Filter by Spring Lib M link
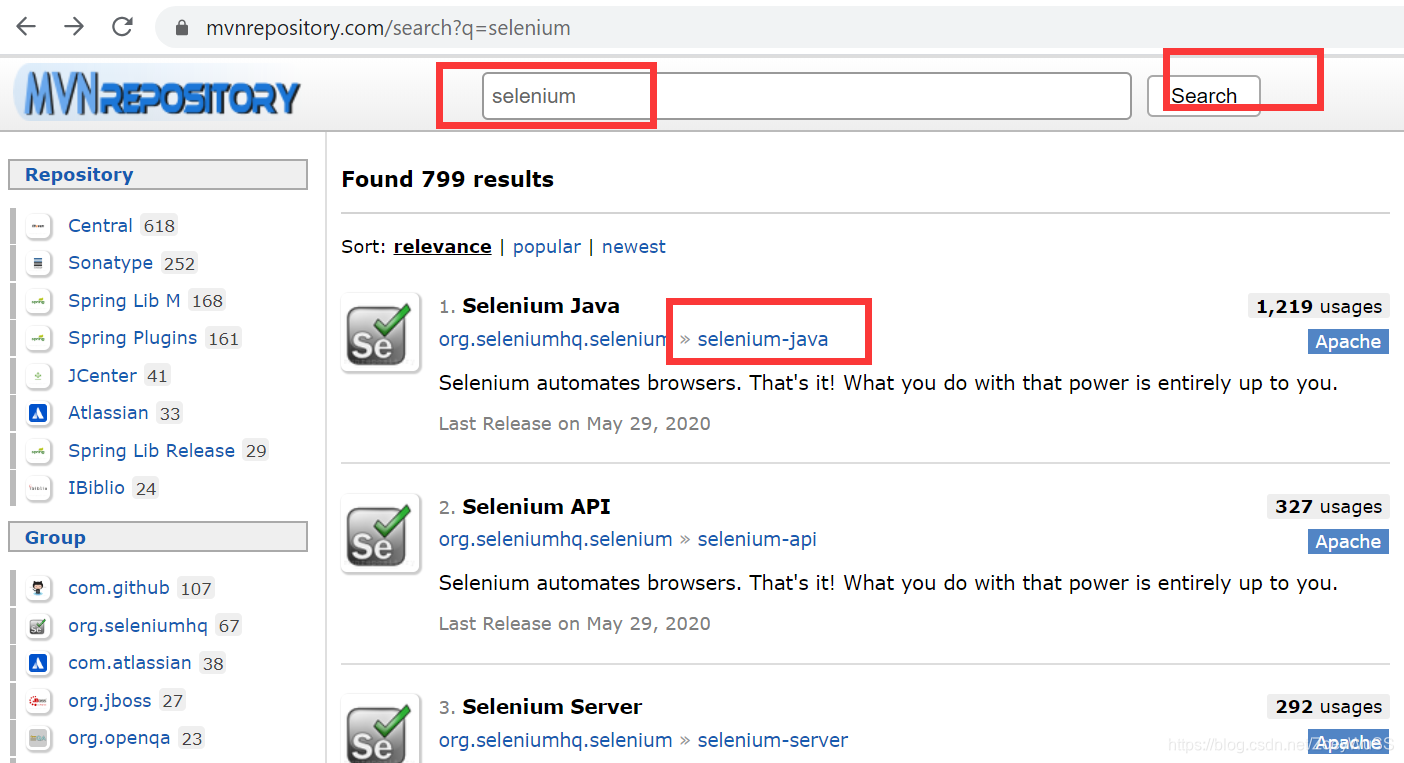1404x763 pixels. (x=124, y=301)
